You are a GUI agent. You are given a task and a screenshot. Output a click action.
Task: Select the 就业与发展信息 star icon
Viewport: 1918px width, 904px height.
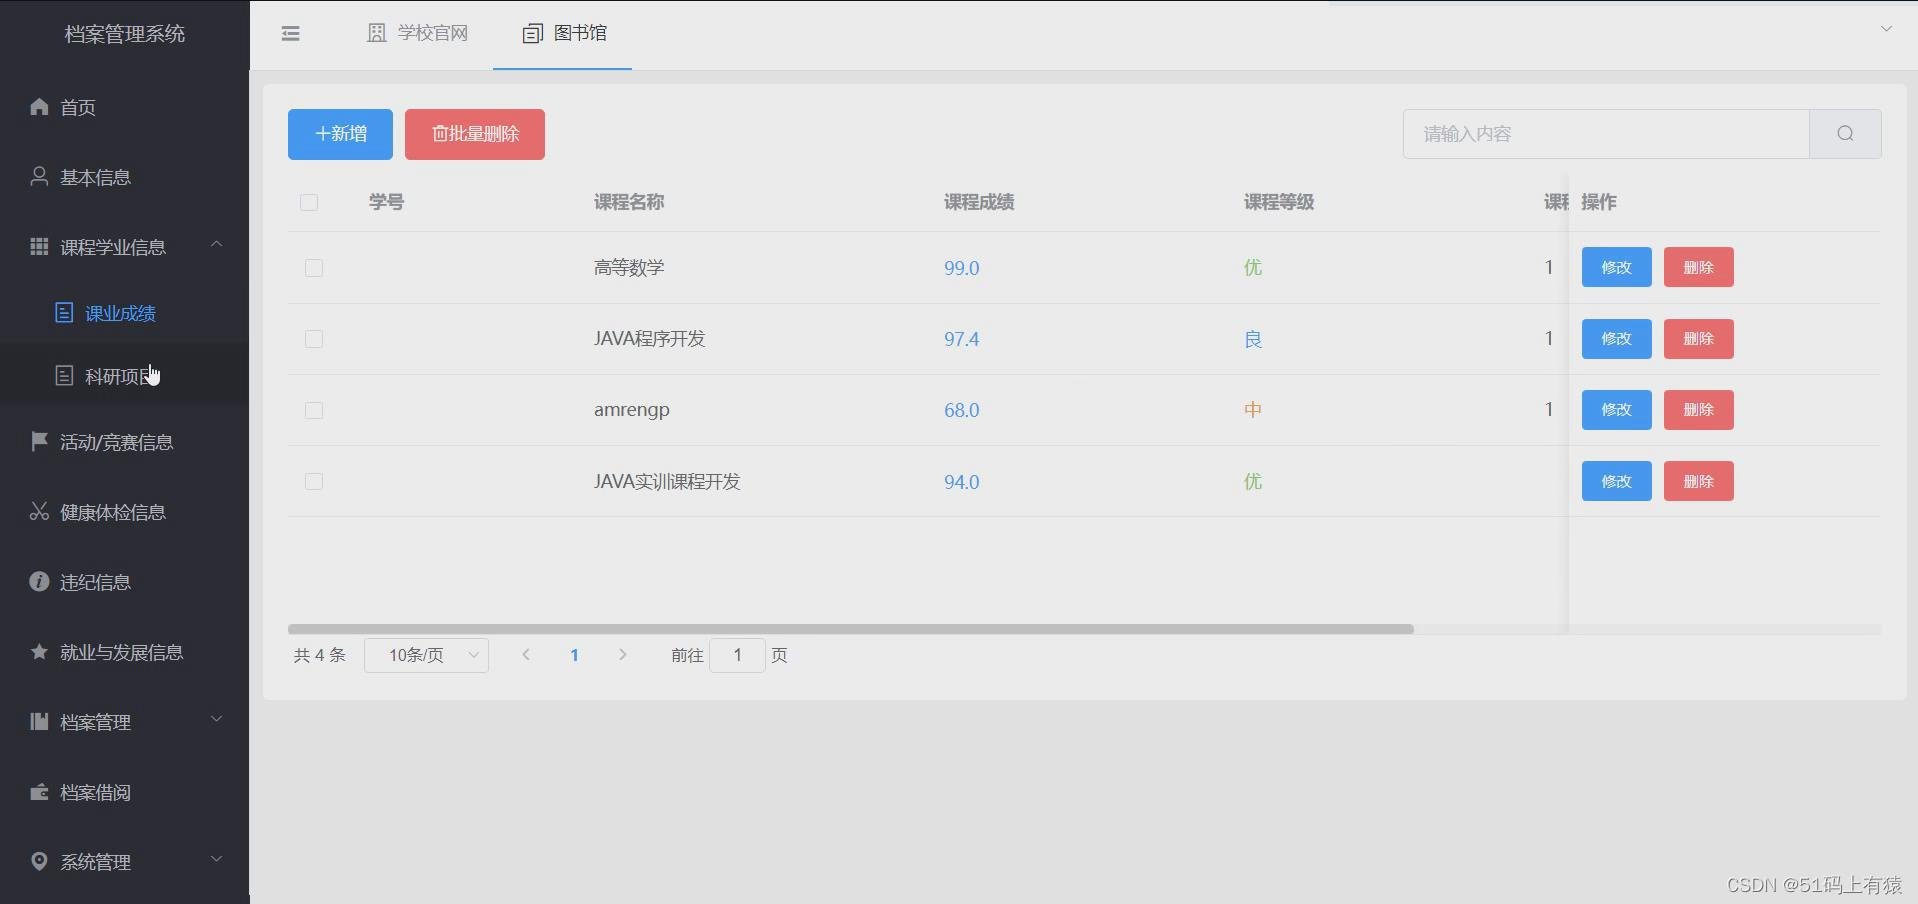tap(39, 651)
